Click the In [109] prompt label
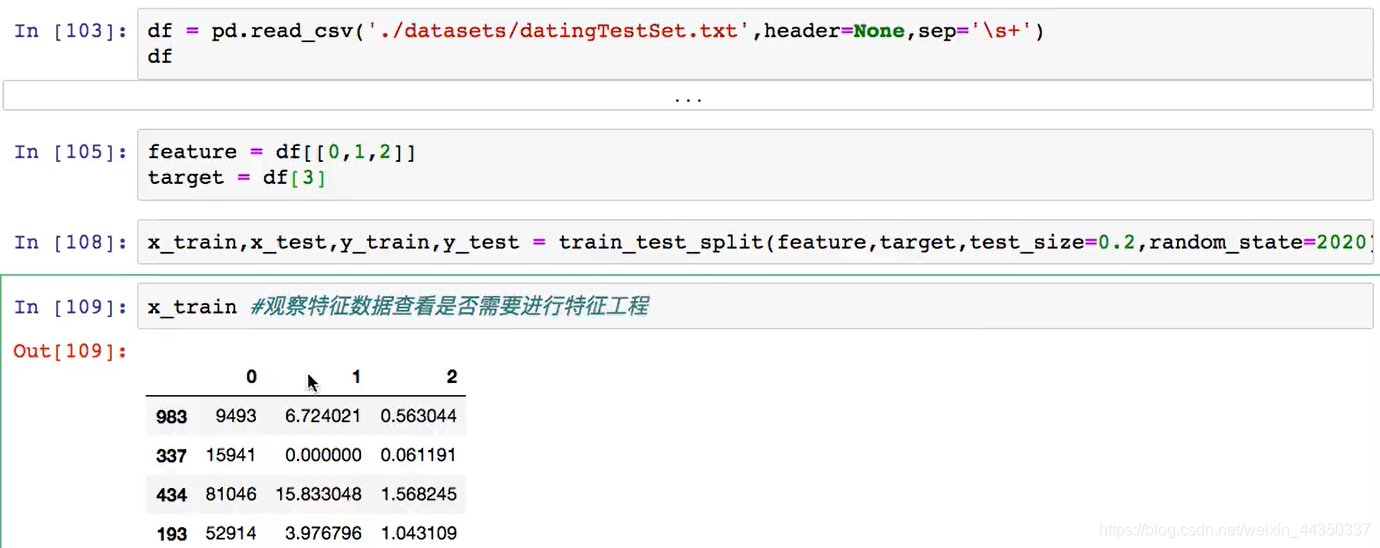Image resolution: width=1380 pixels, height=548 pixels. [71, 306]
